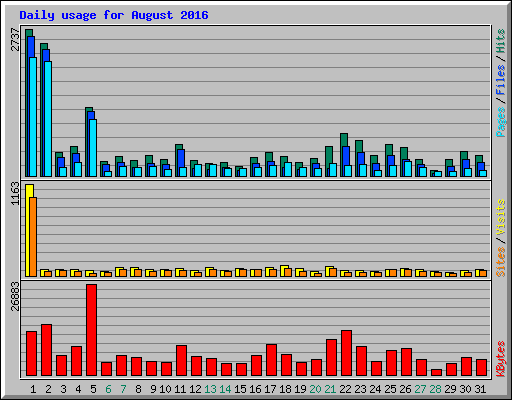Click green weekend day label 7
The width and height of the screenshot is (512, 400).
click(123, 389)
